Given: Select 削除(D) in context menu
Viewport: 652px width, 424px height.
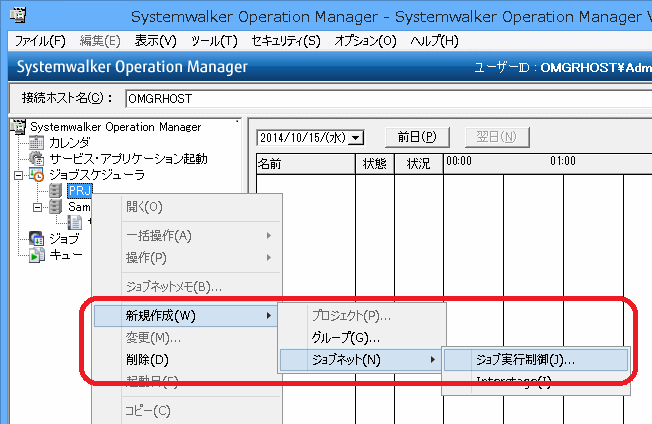Looking at the screenshot, I should click(x=185, y=360).
